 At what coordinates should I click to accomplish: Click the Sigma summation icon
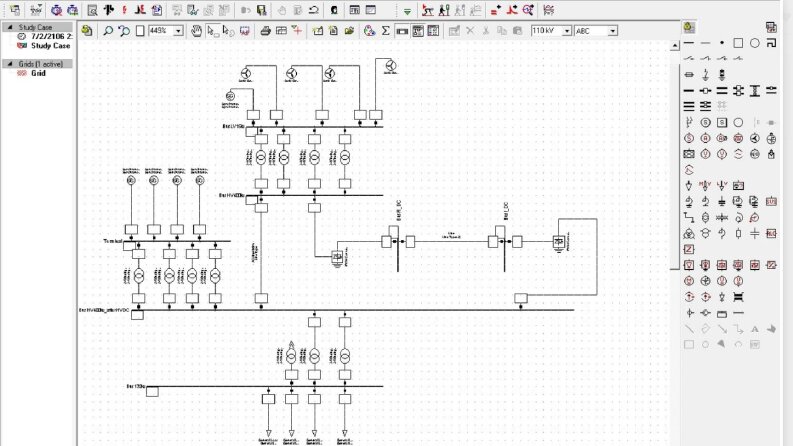coord(385,31)
